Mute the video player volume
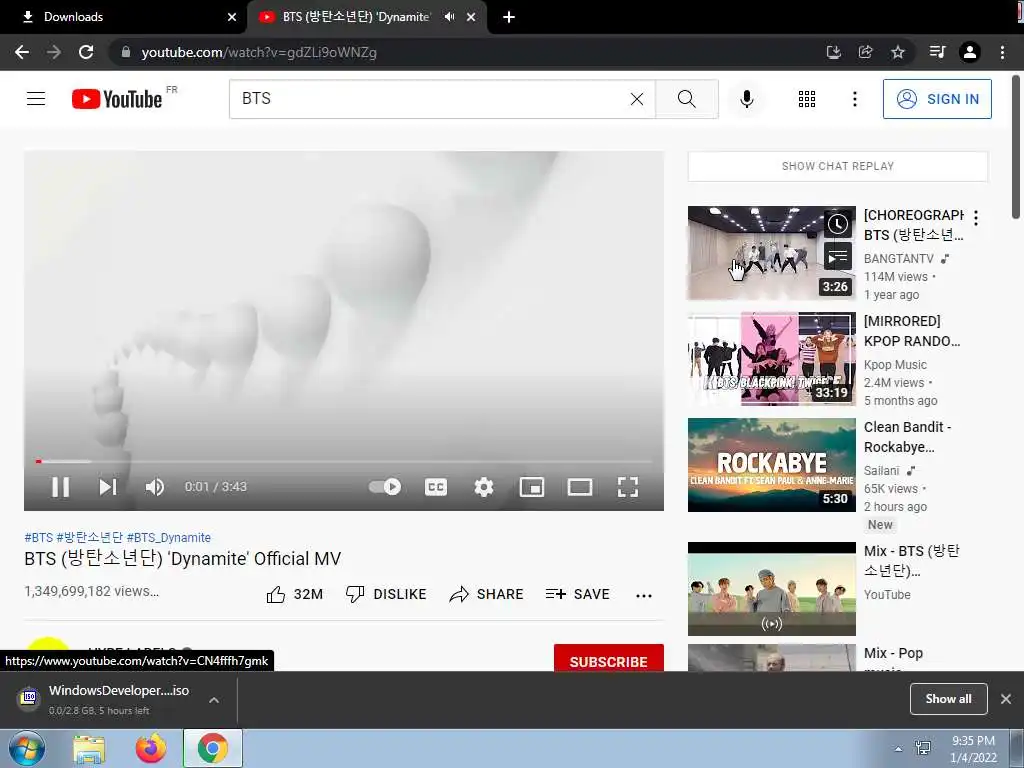The image size is (1024, 768). pos(155,487)
